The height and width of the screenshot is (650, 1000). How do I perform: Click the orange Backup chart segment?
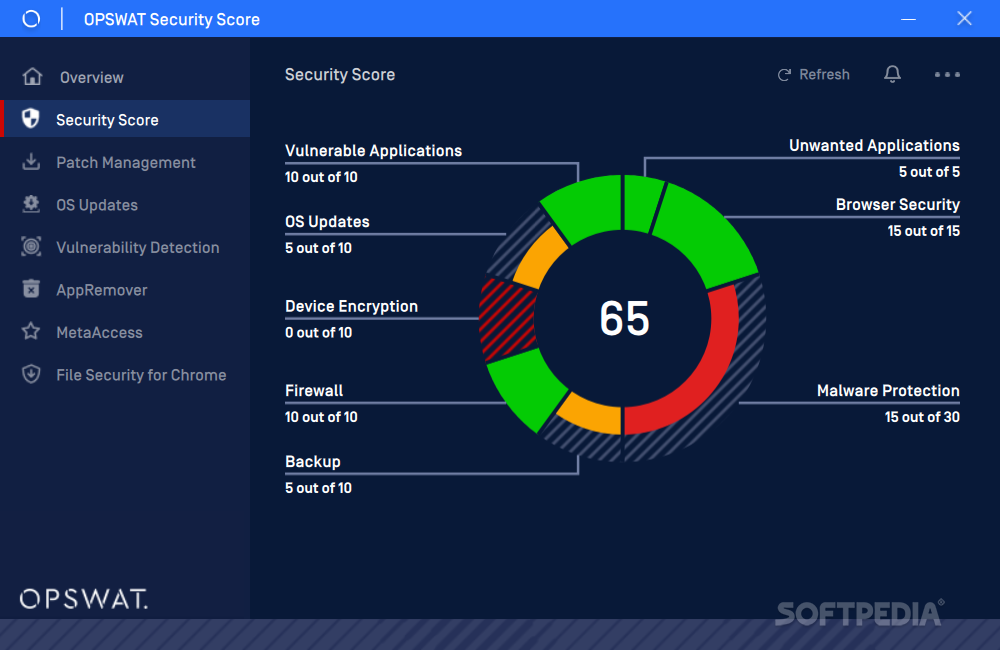pos(592,413)
